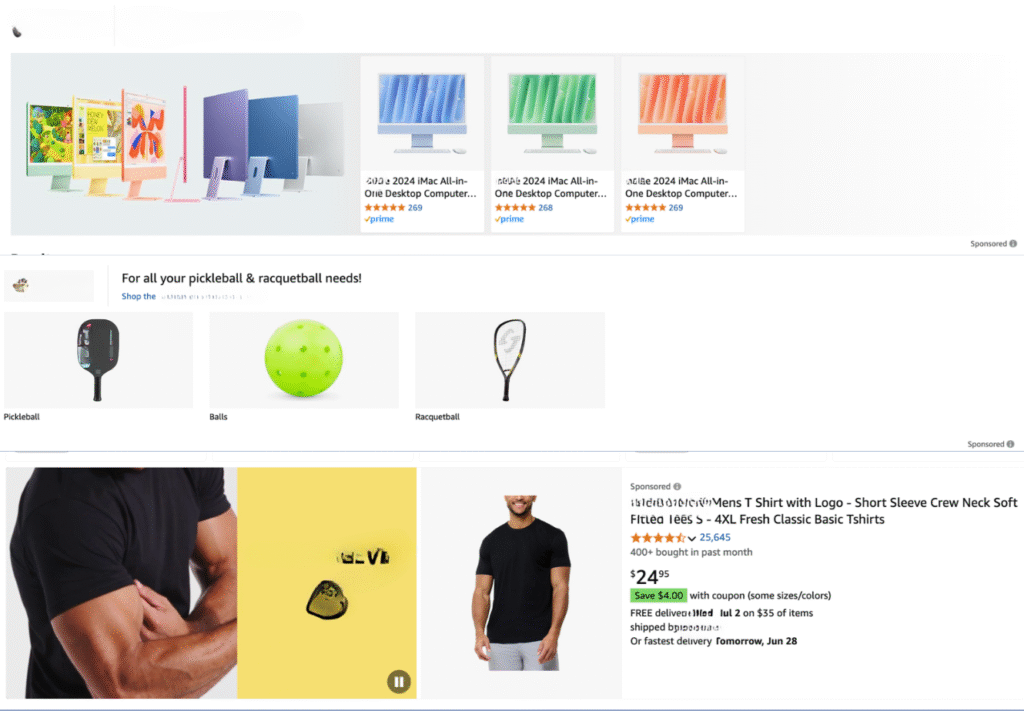Open the Mens T Shirt product title
This screenshot has height=711, width=1024.
824,511
